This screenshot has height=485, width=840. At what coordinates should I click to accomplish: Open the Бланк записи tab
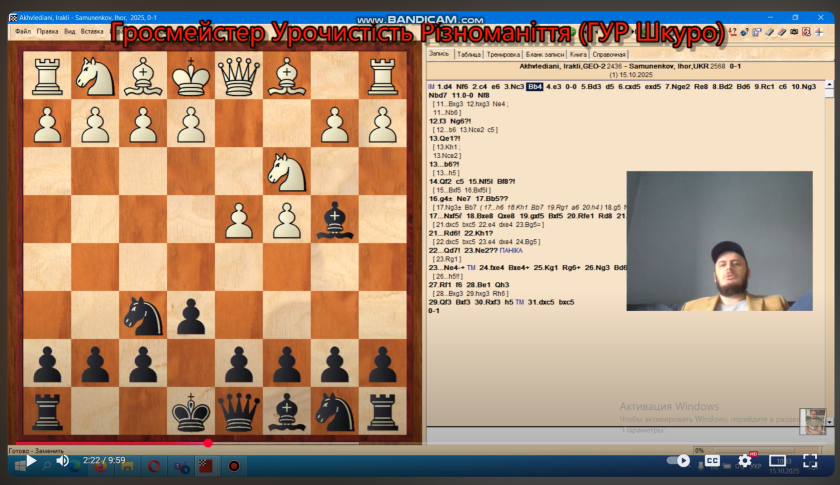pyautogui.click(x=545, y=53)
